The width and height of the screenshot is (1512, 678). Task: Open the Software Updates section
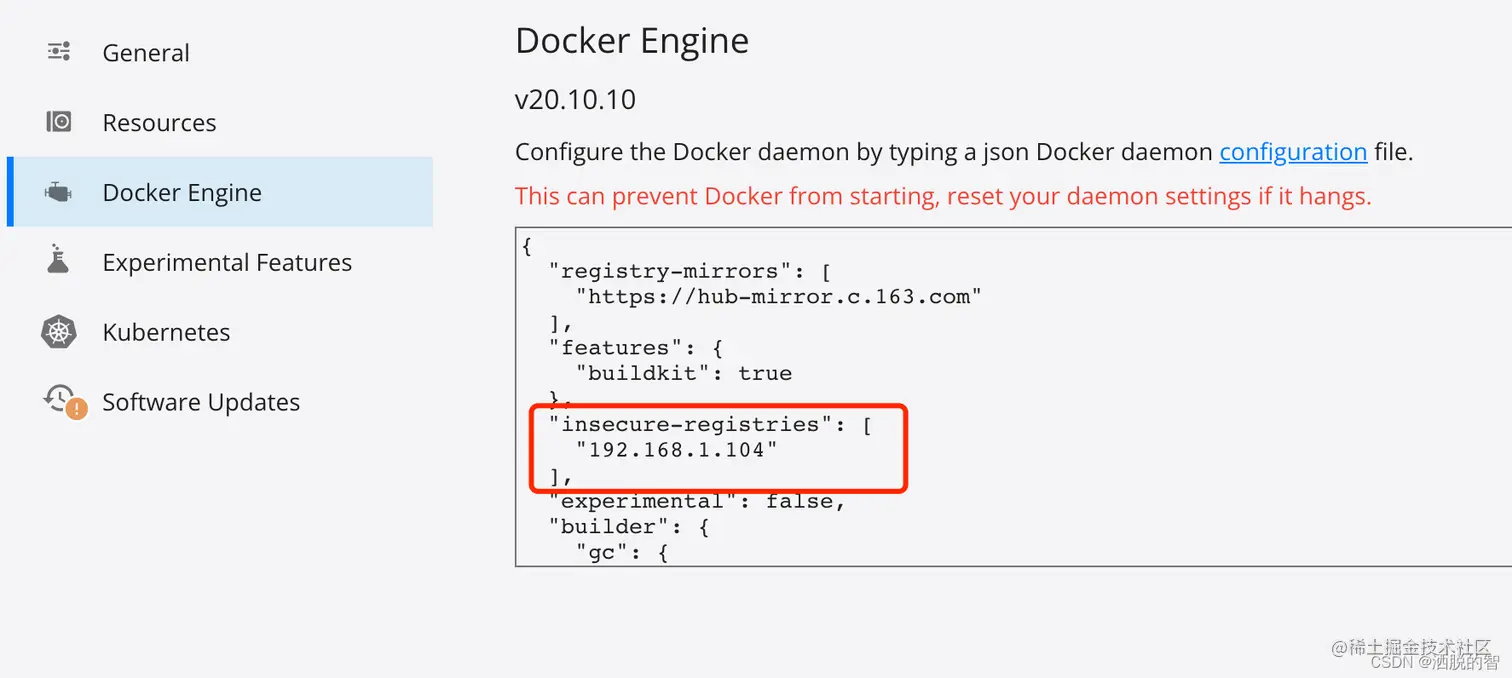201,402
